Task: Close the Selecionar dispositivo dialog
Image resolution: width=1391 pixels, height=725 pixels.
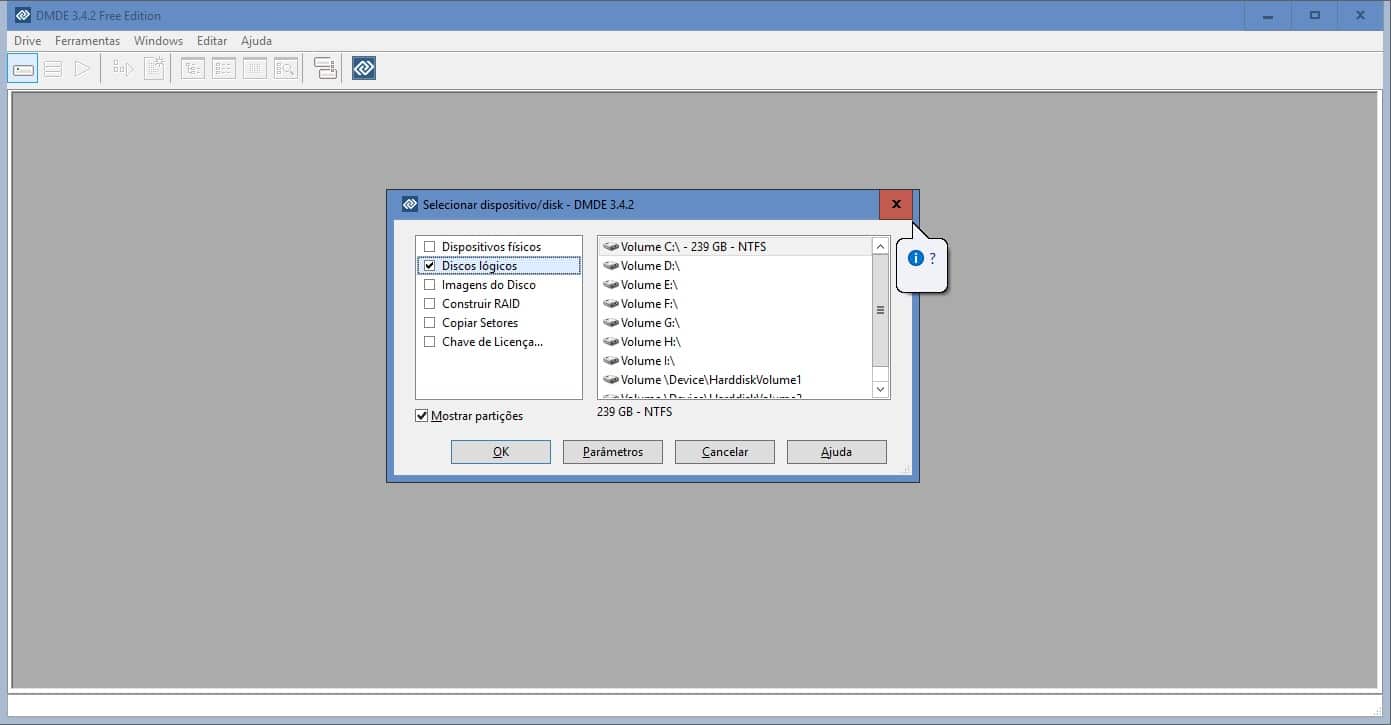Action: pyautogui.click(x=896, y=204)
